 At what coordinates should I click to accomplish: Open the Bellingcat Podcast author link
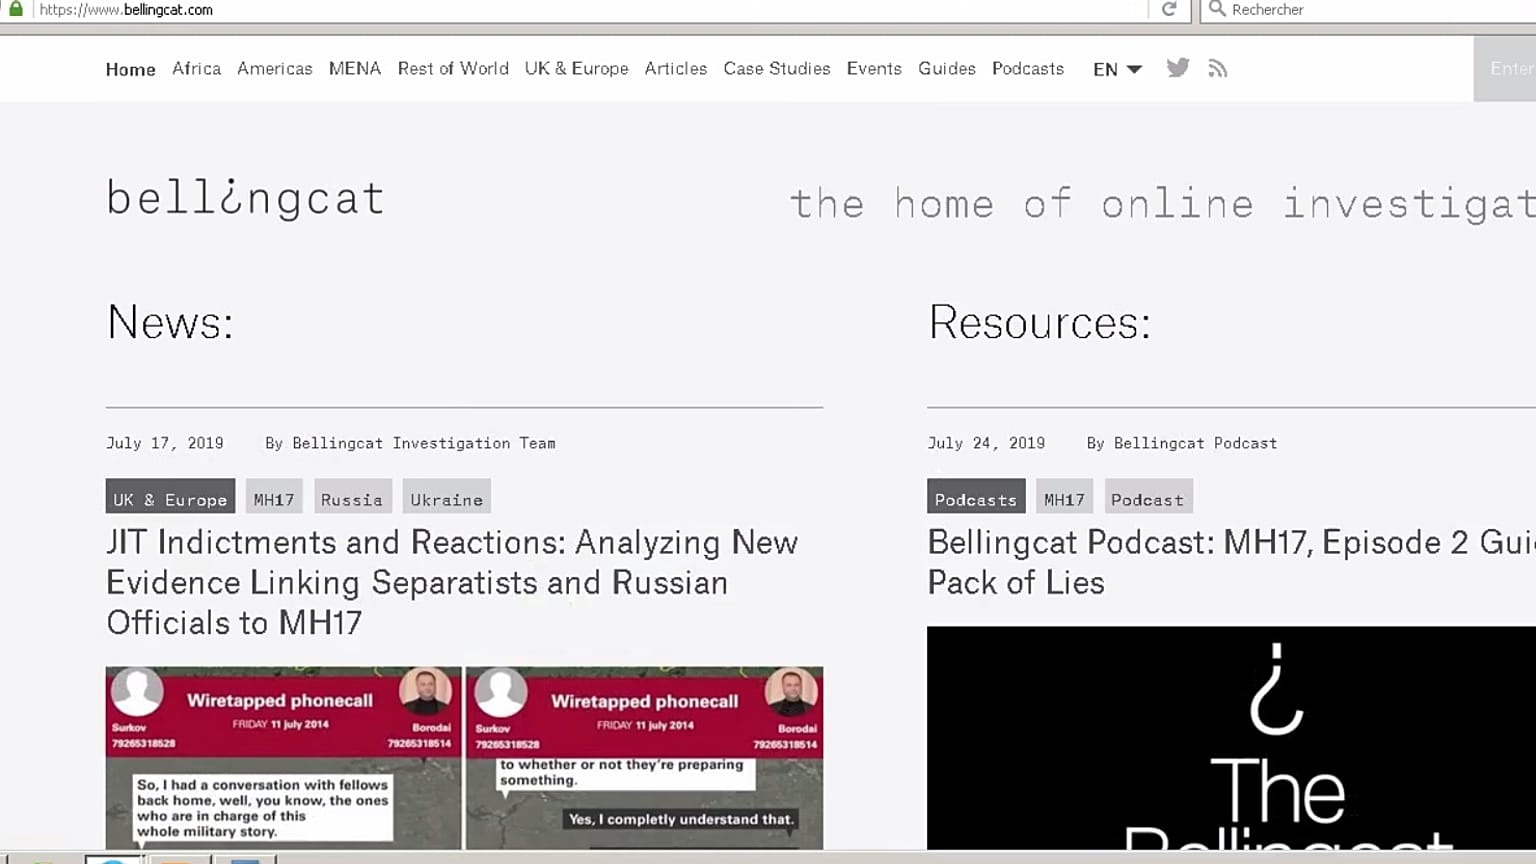[1195, 443]
